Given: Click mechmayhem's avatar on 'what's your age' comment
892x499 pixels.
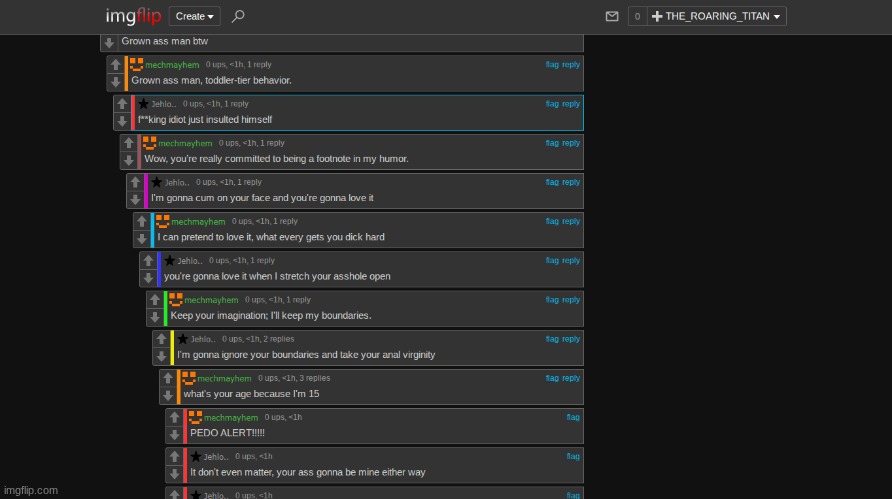Looking at the screenshot, I should coord(188,378).
